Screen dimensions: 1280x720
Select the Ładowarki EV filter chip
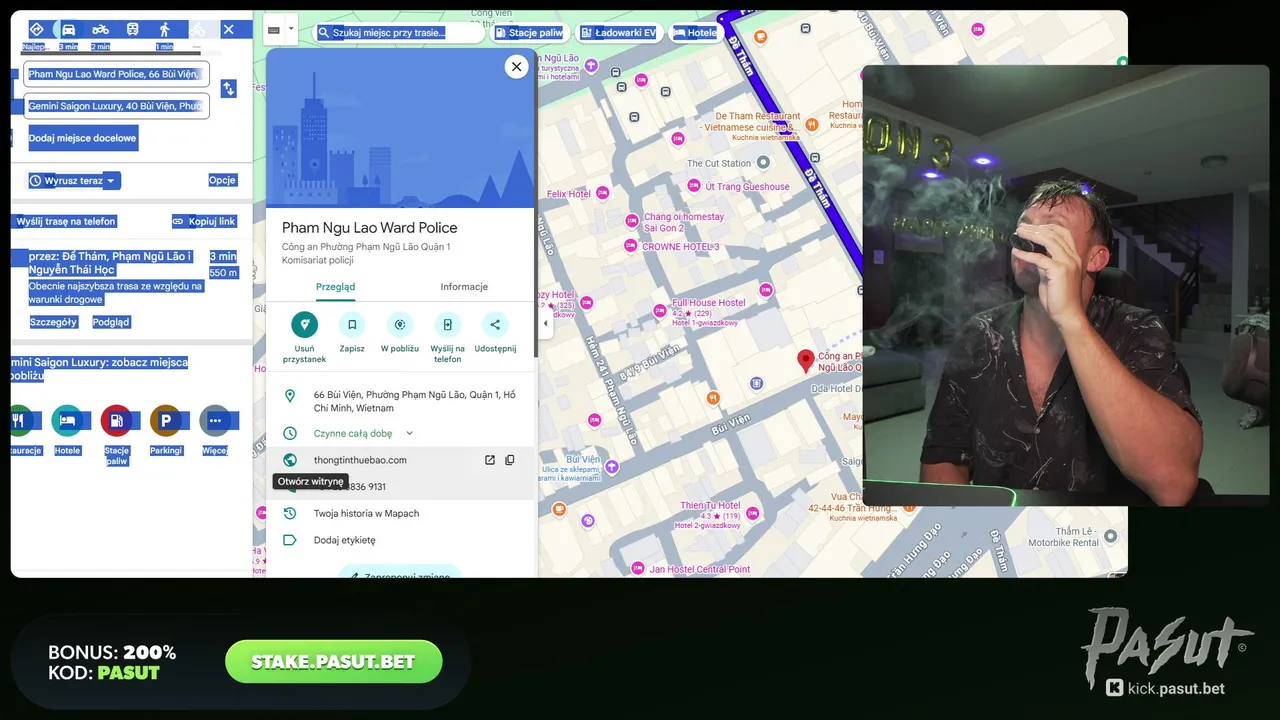[619, 33]
